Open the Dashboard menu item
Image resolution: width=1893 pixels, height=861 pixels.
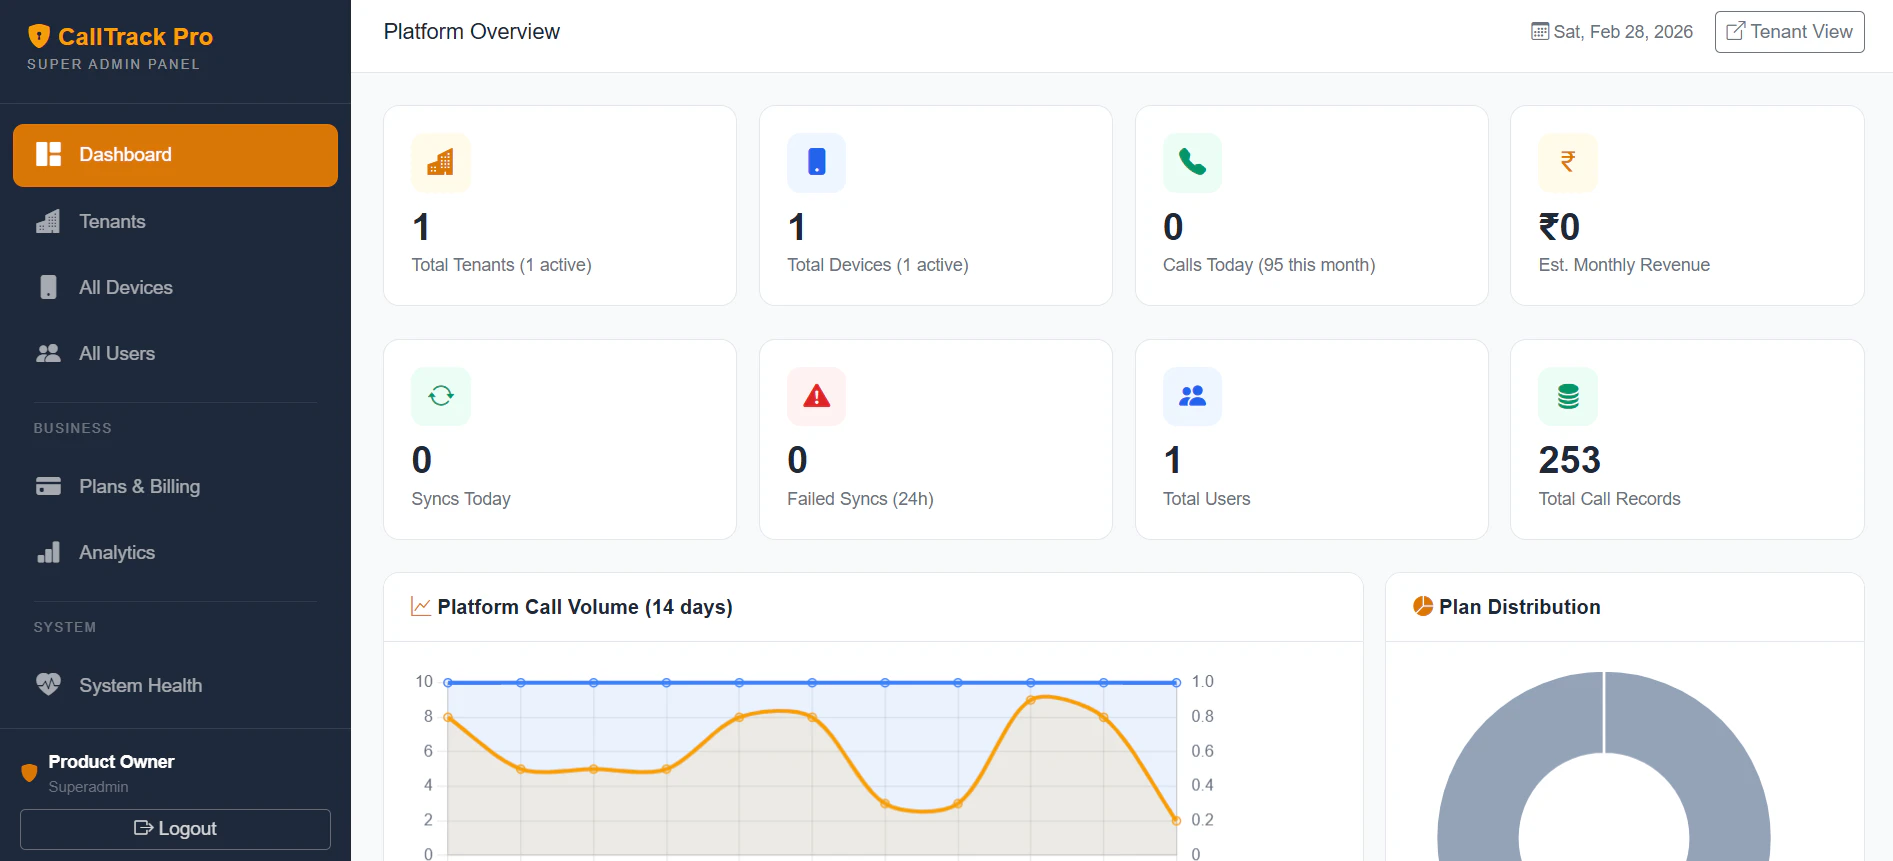coord(175,155)
